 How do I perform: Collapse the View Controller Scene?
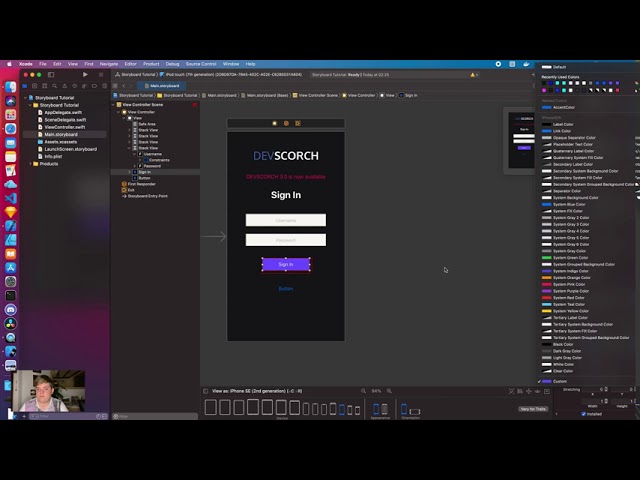[114, 105]
